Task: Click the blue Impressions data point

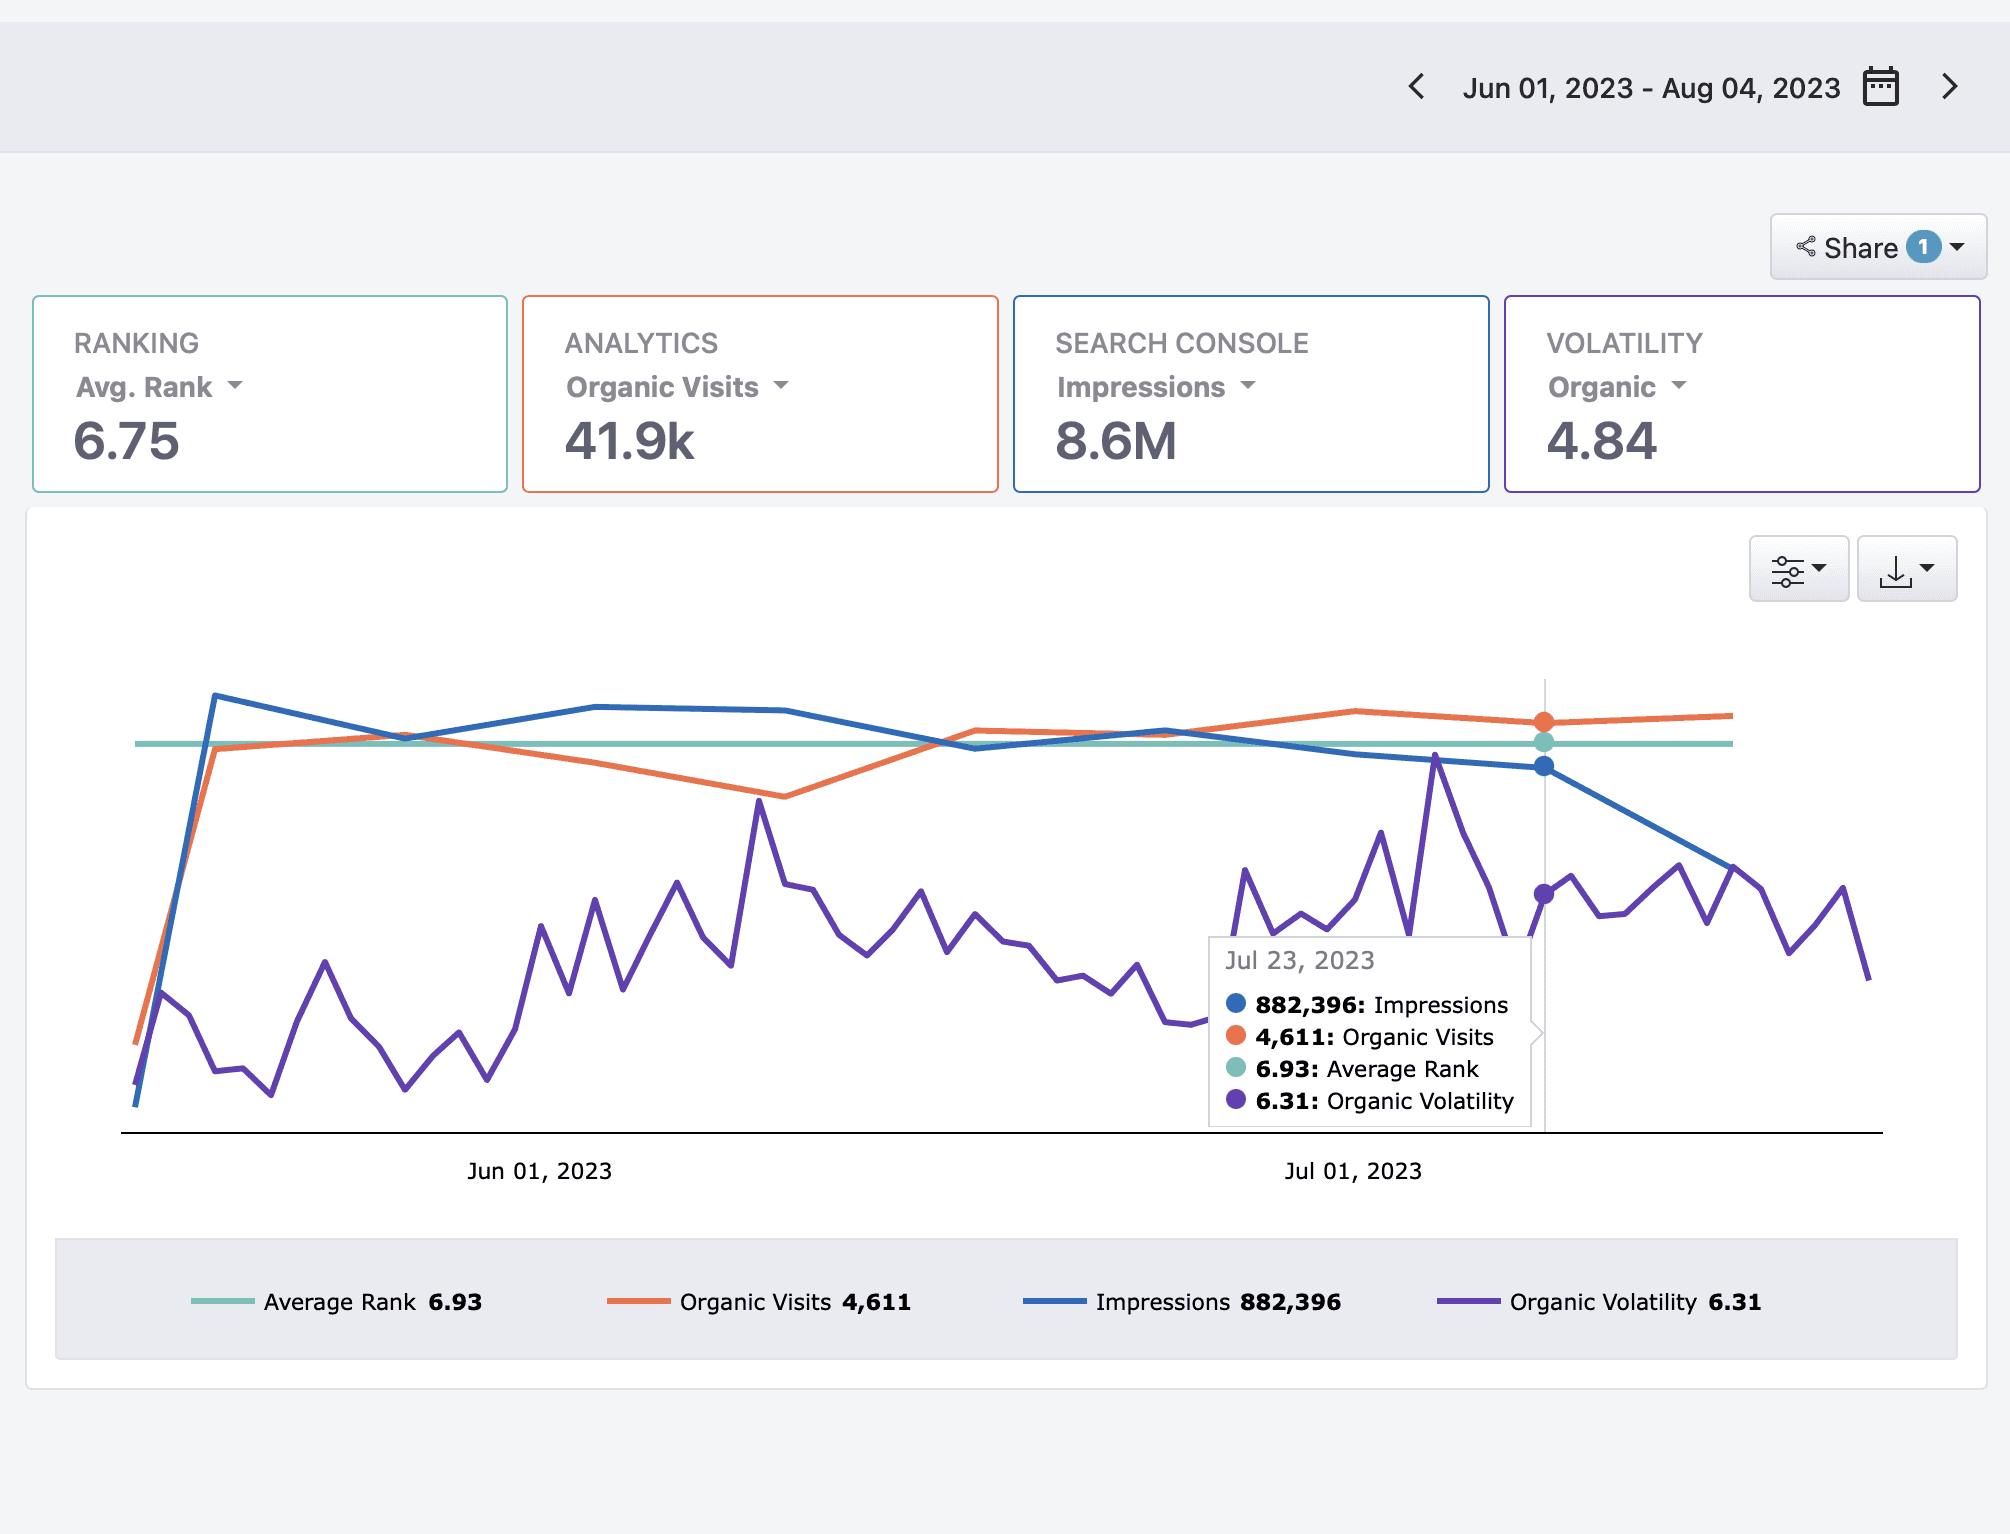Action: pos(1544,766)
